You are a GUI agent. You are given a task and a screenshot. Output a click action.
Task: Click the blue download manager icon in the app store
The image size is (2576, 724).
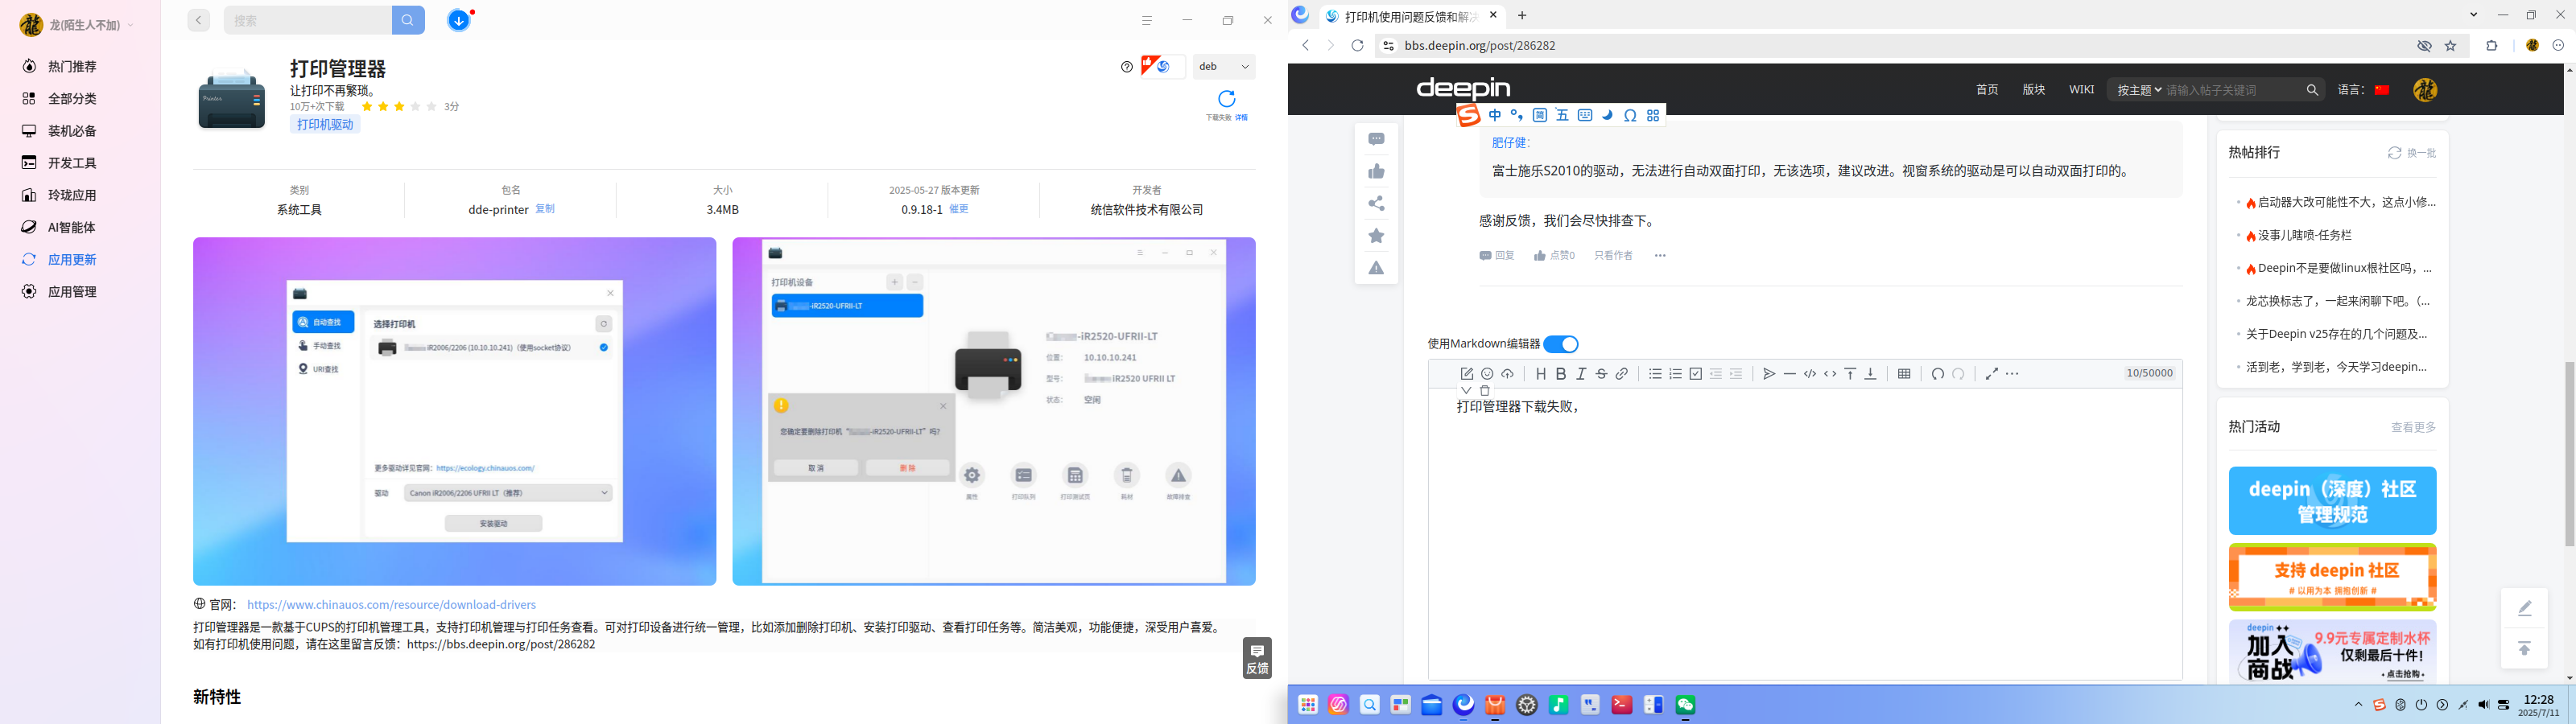[458, 20]
